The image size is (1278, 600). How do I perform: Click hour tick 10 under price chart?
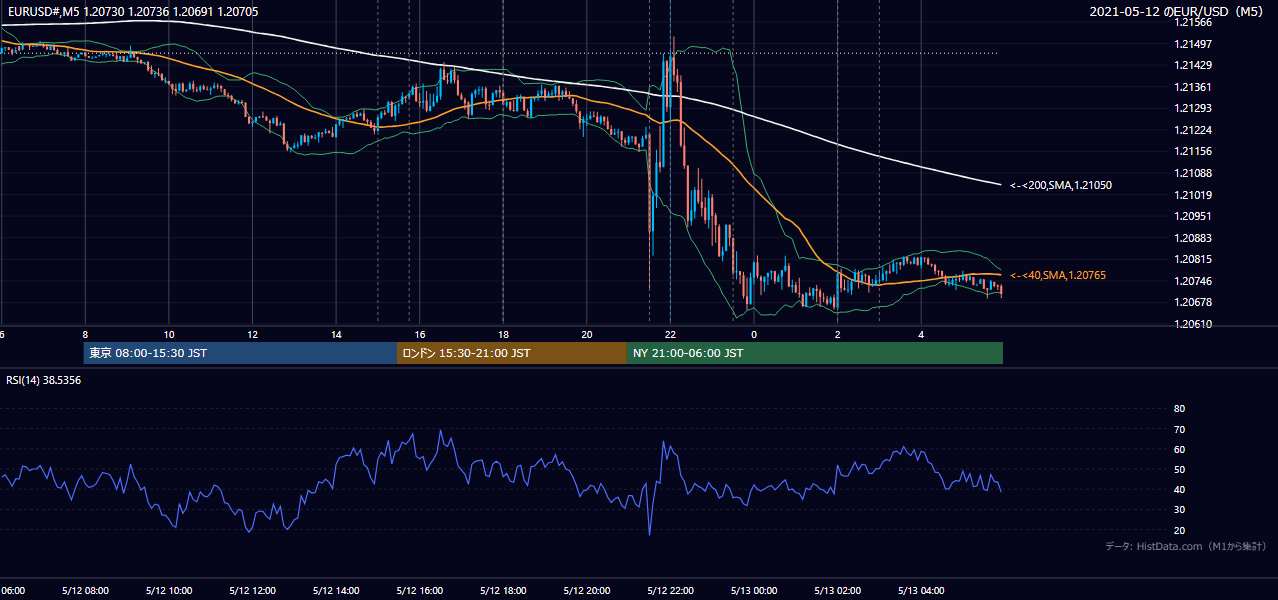tap(169, 334)
